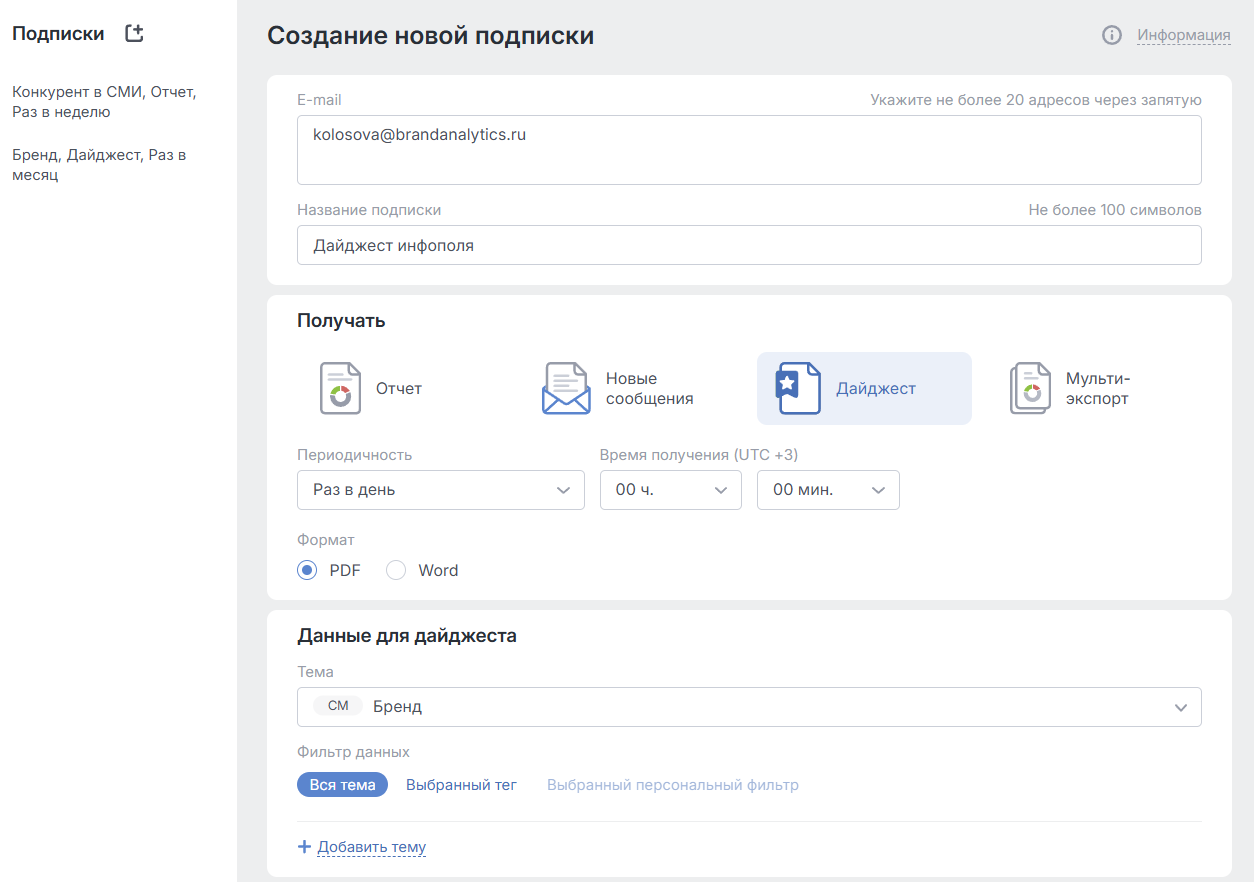Click the Получать section heading

coord(341,321)
